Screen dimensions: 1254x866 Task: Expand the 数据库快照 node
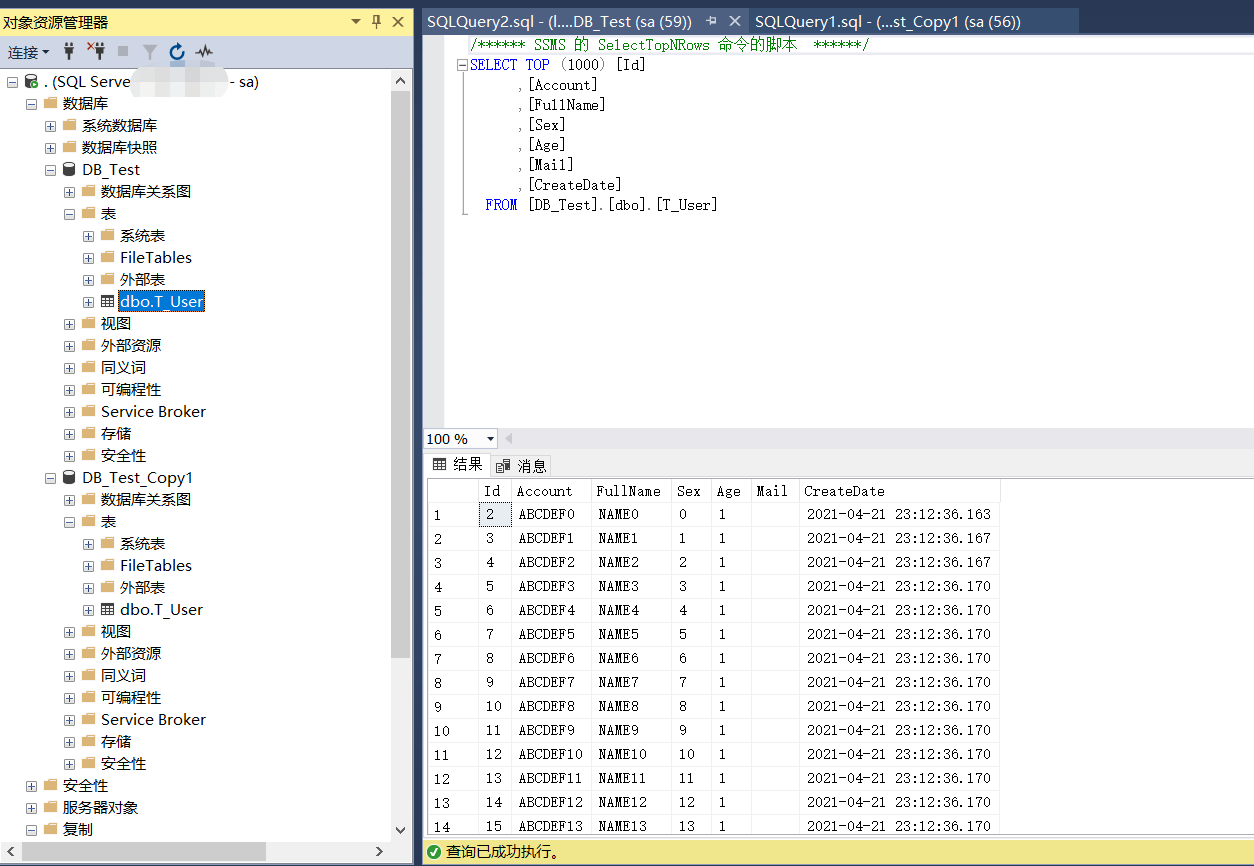click(x=50, y=147)
